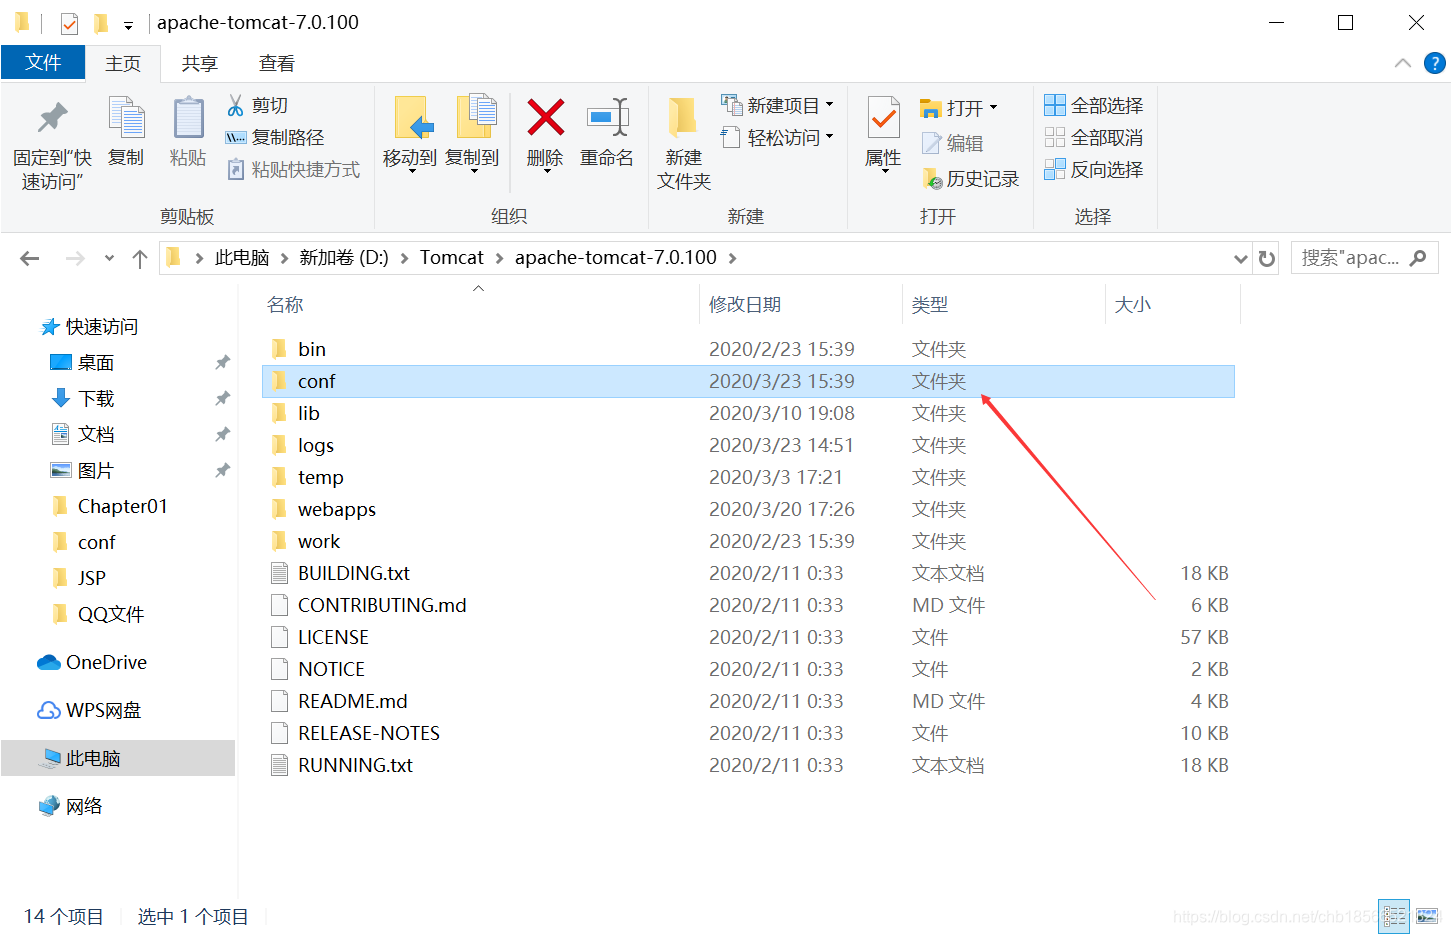Open 下载 in the navigation pane
The width and height of the screenshot is (1452, 935).
pos(83,398)
